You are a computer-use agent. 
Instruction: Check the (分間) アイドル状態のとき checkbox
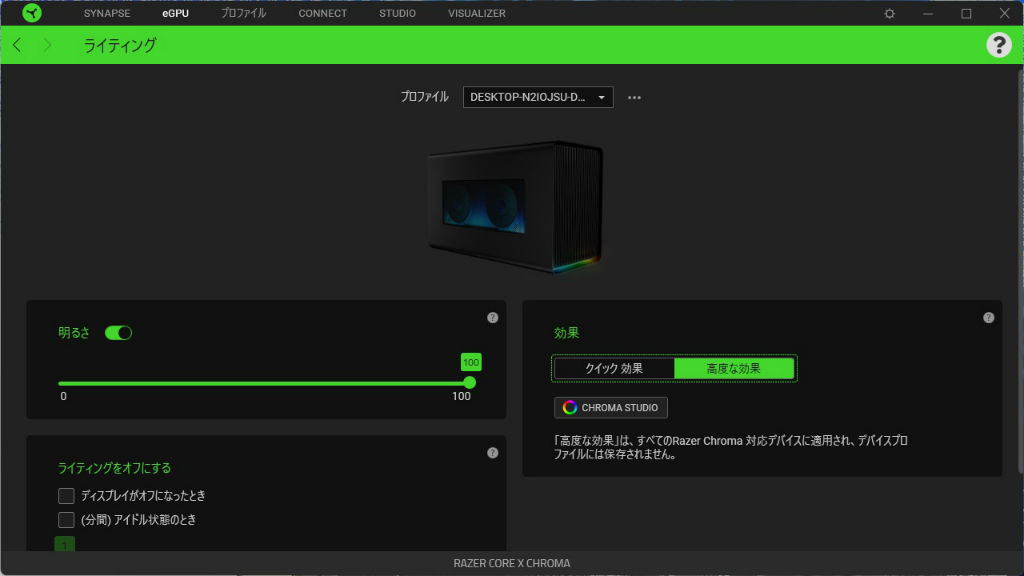[x=66, y=520]
